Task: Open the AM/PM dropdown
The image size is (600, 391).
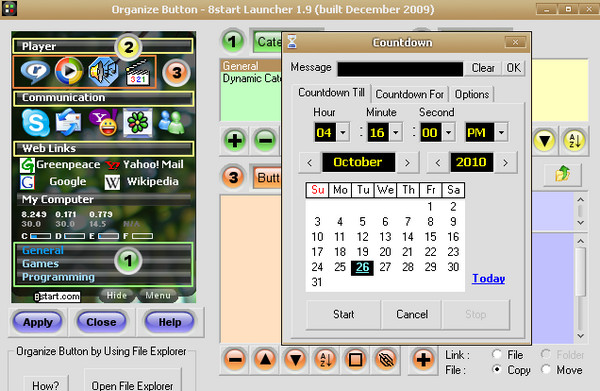Action: click(x=501, y=133)
